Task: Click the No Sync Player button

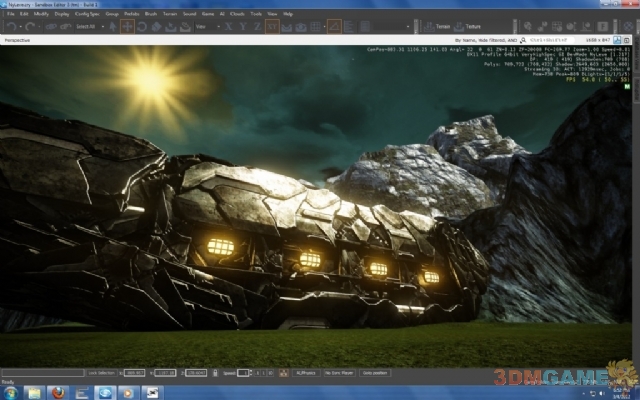Action: point(339,373)
